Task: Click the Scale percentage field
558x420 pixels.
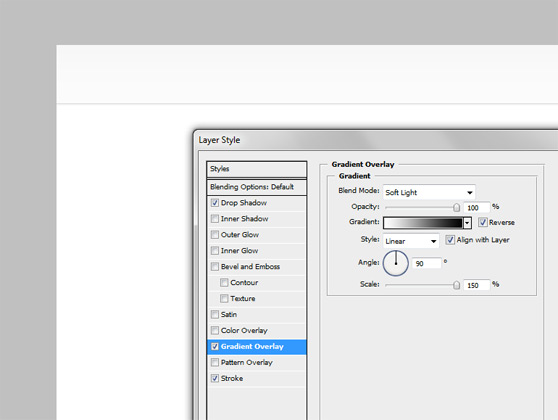Action: tap(477, 285)
